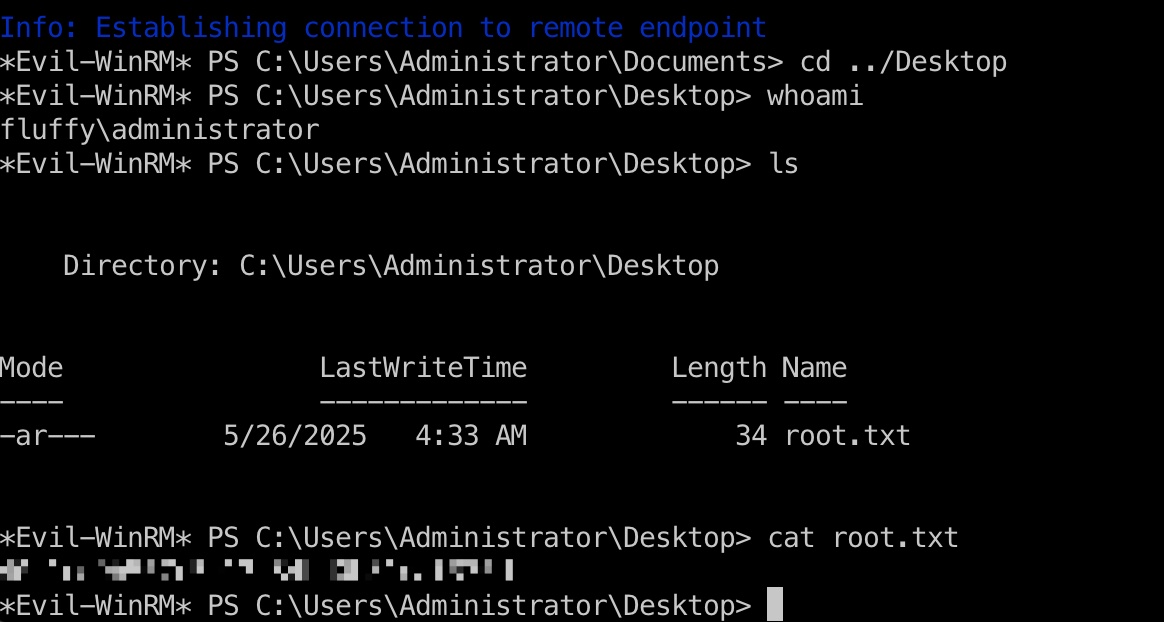Click the '5/26/2025' date value

(x=295, y=436)
